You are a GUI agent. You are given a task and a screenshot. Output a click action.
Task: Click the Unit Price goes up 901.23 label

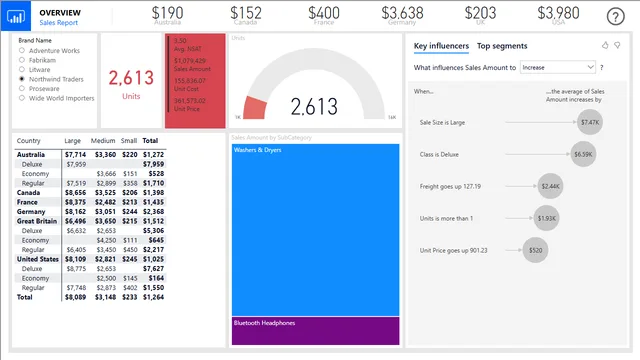click(453, 251)
